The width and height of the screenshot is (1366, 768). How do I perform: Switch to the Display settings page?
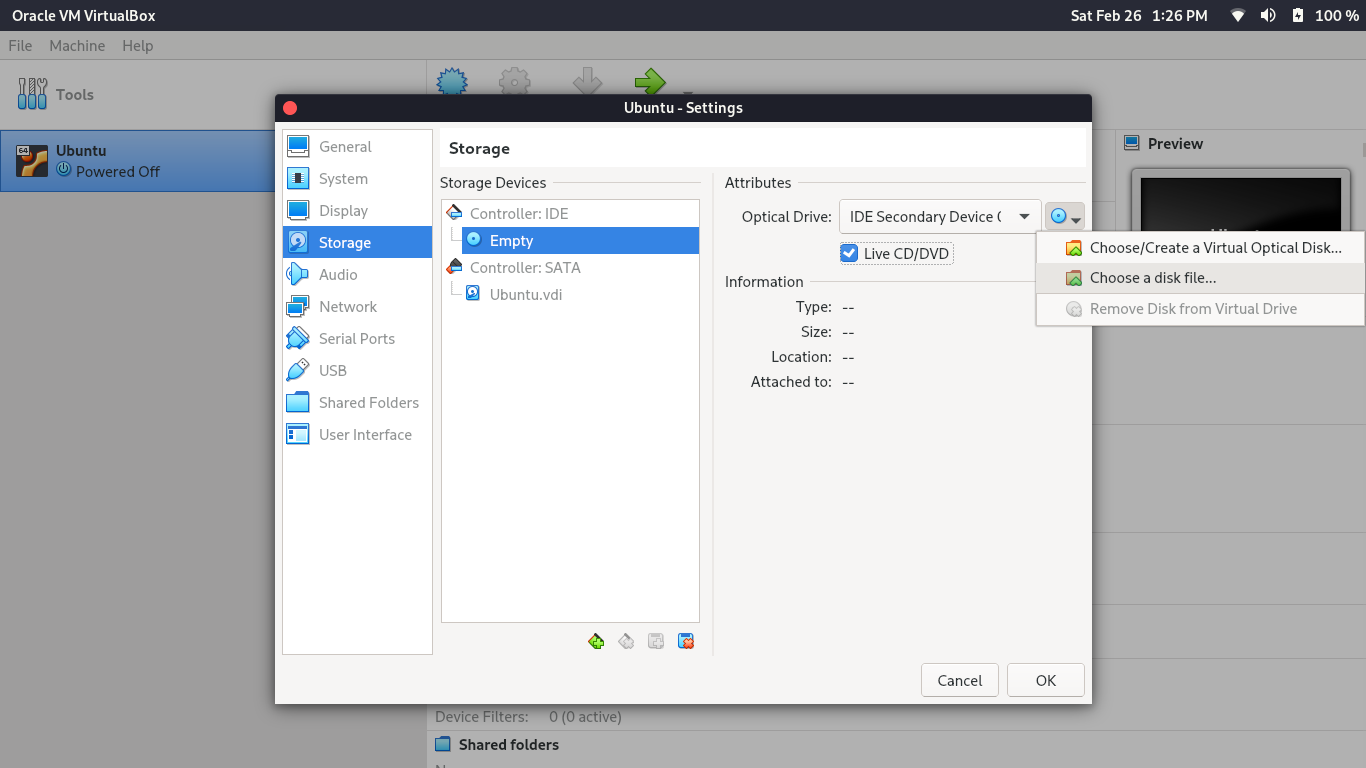point(343,211)
